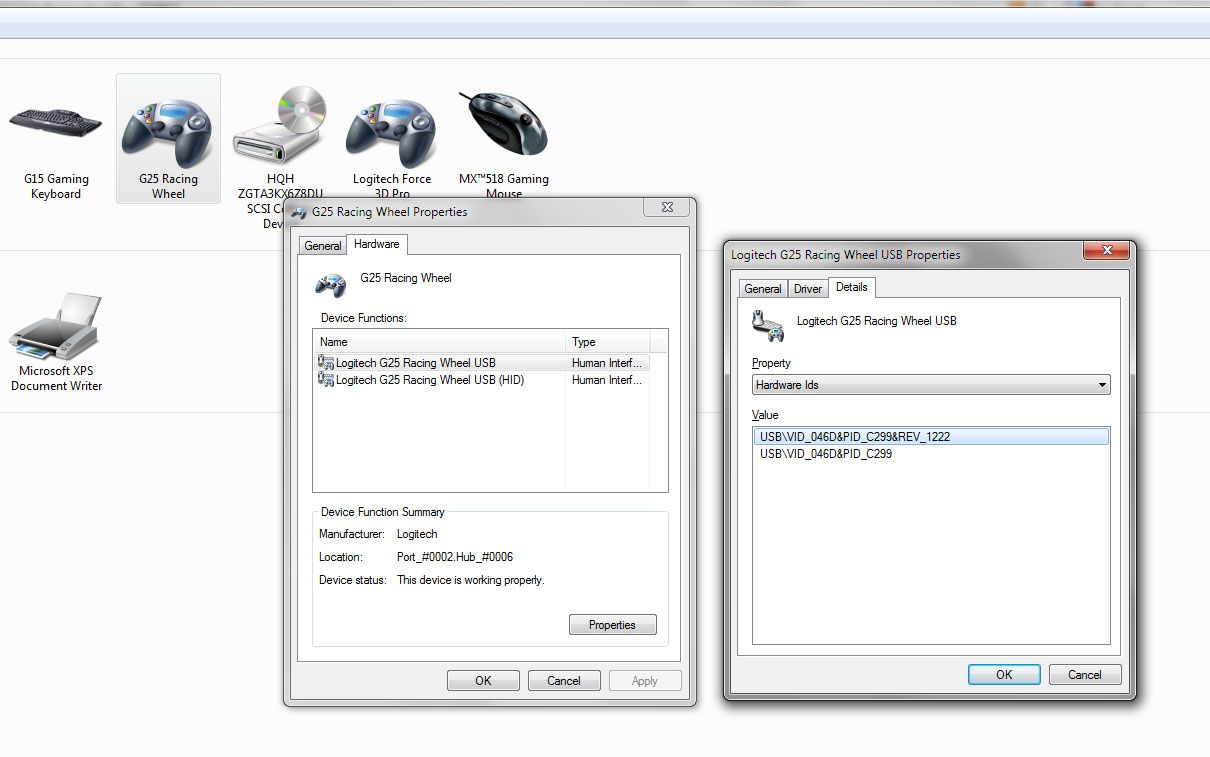The width and height of the screenshot is (1210, 757).
Task: Select the Logitech G25 Racing Wheel USB (HID) row
Action: [482, 380]
